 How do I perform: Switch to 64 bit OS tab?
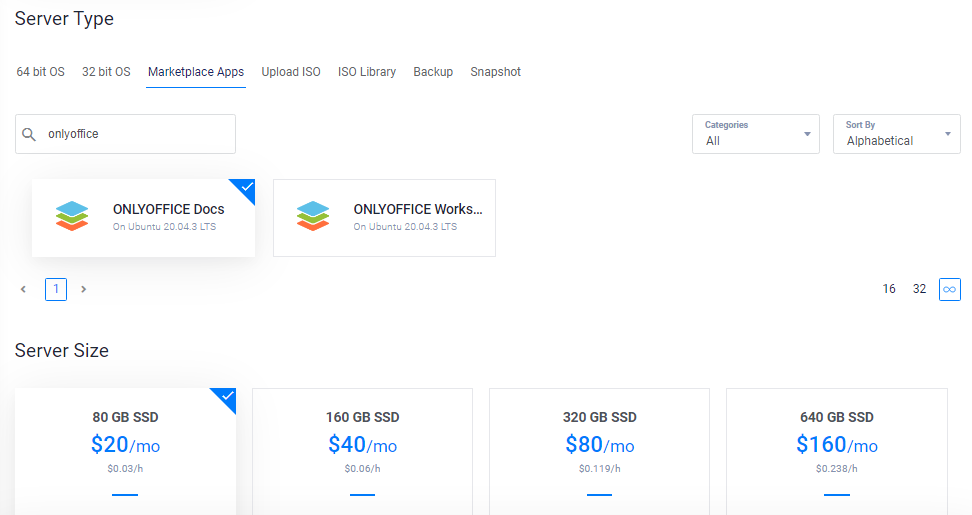40,72
